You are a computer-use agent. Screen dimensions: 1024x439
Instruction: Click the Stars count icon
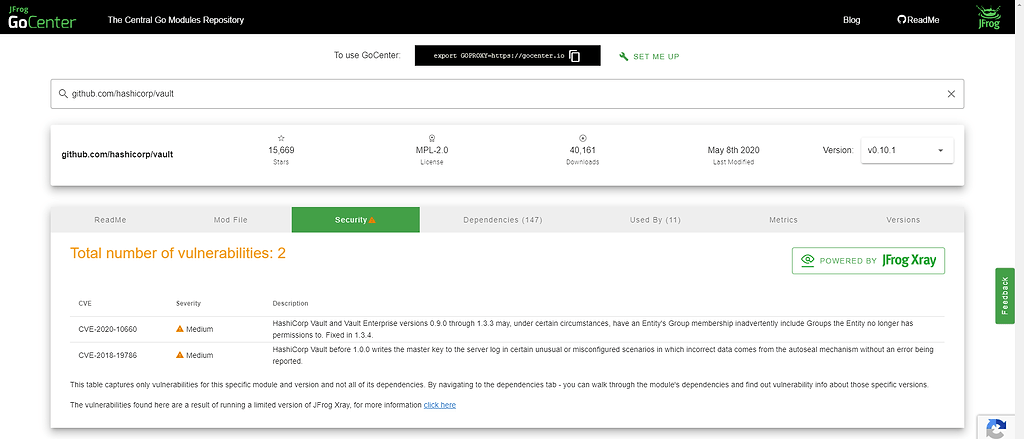[x=281, y=138]
